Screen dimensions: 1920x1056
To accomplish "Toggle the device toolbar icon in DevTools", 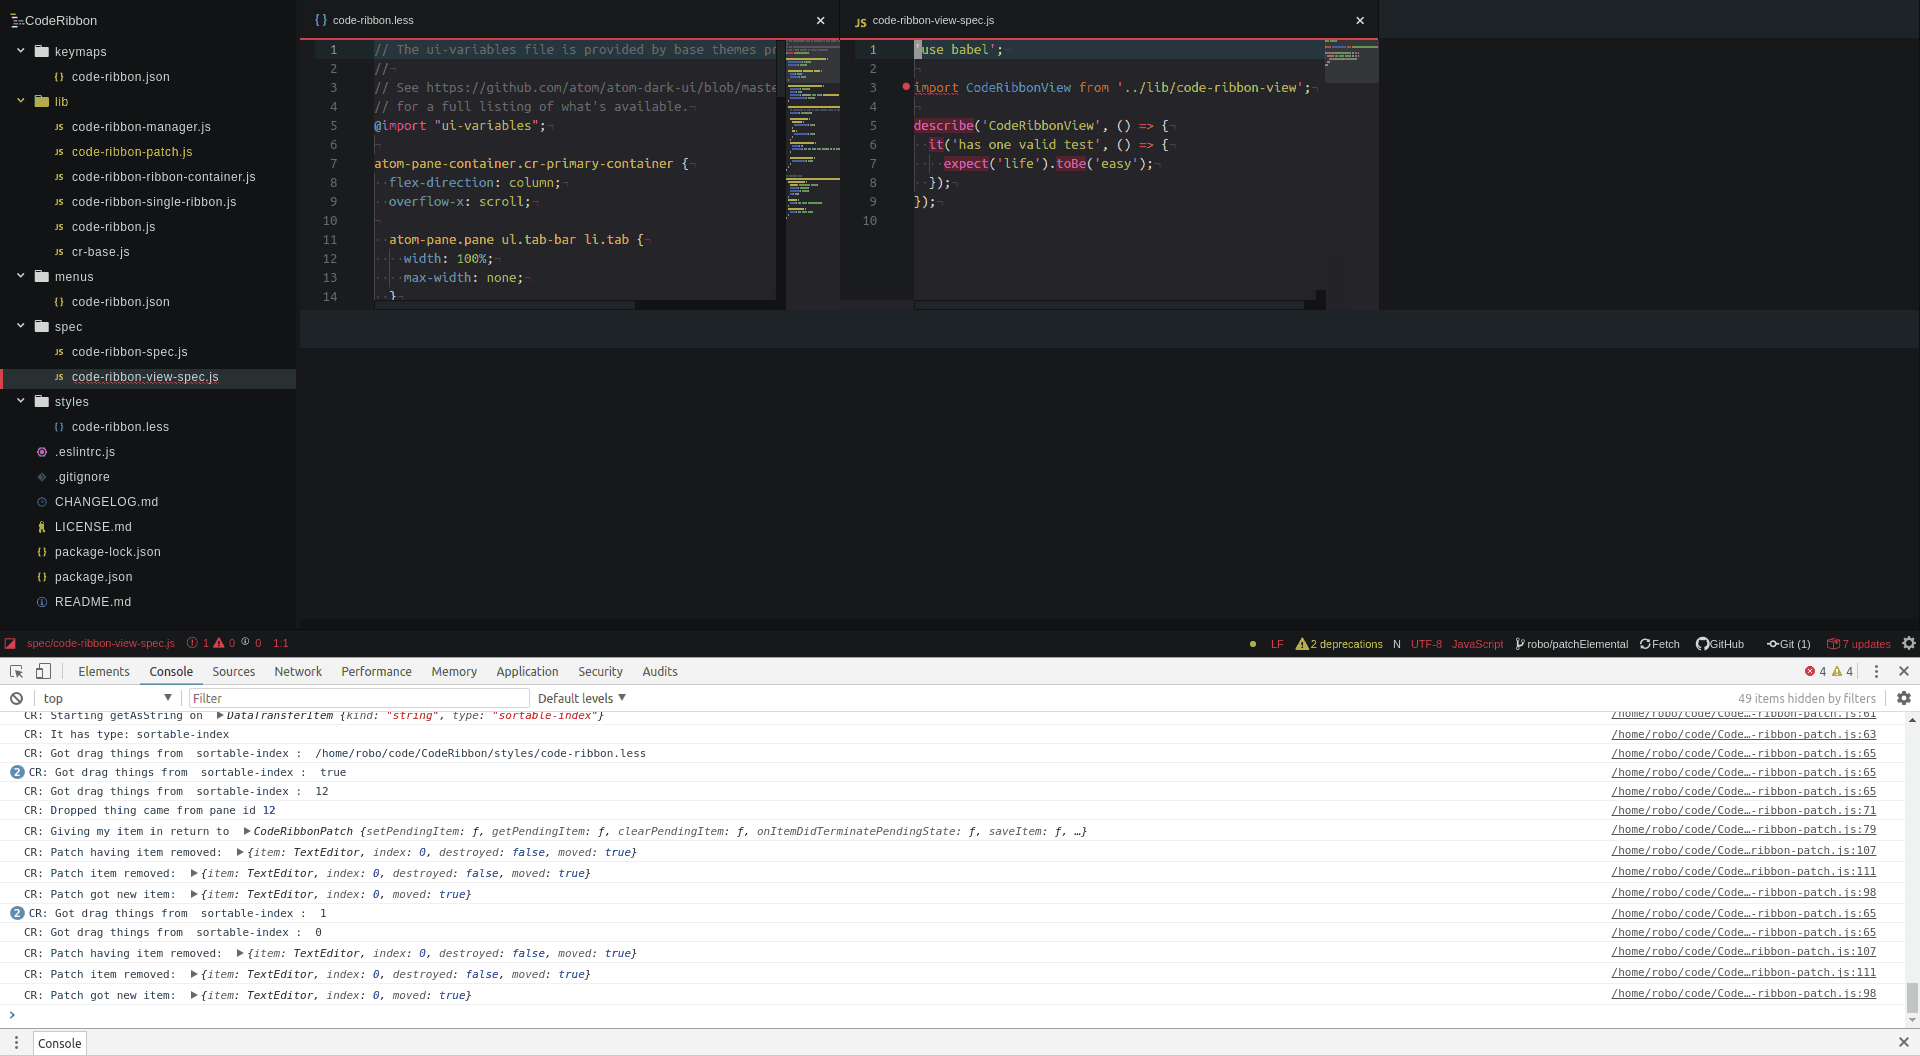I will tap(43, 672).
